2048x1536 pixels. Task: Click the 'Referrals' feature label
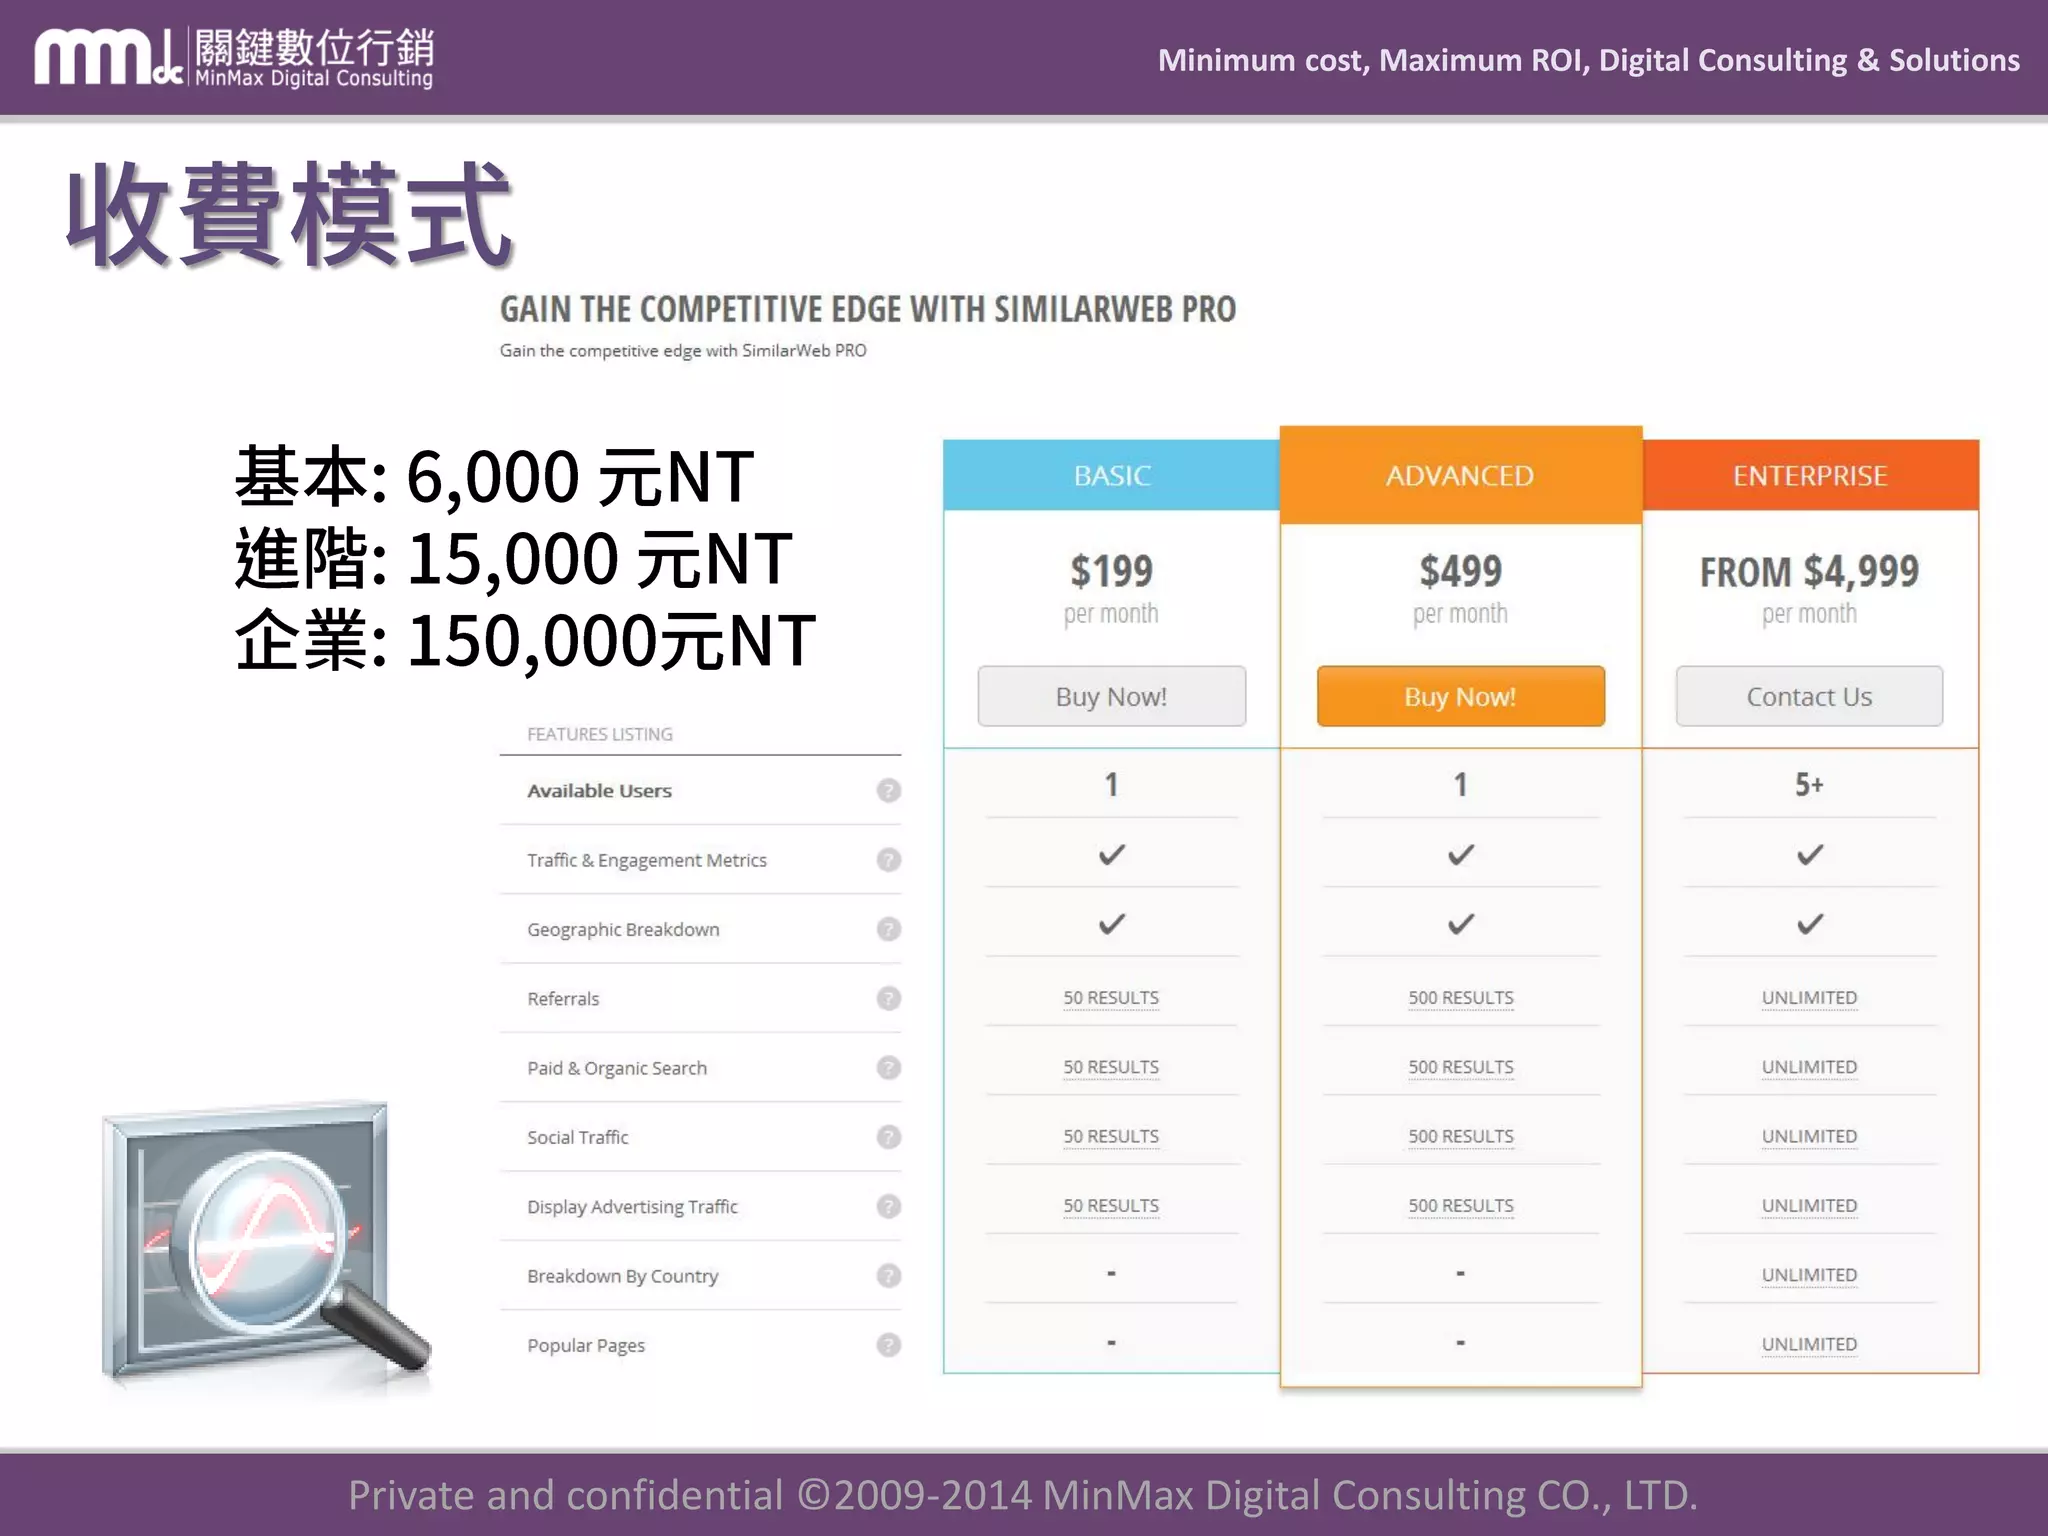[563, 999]
